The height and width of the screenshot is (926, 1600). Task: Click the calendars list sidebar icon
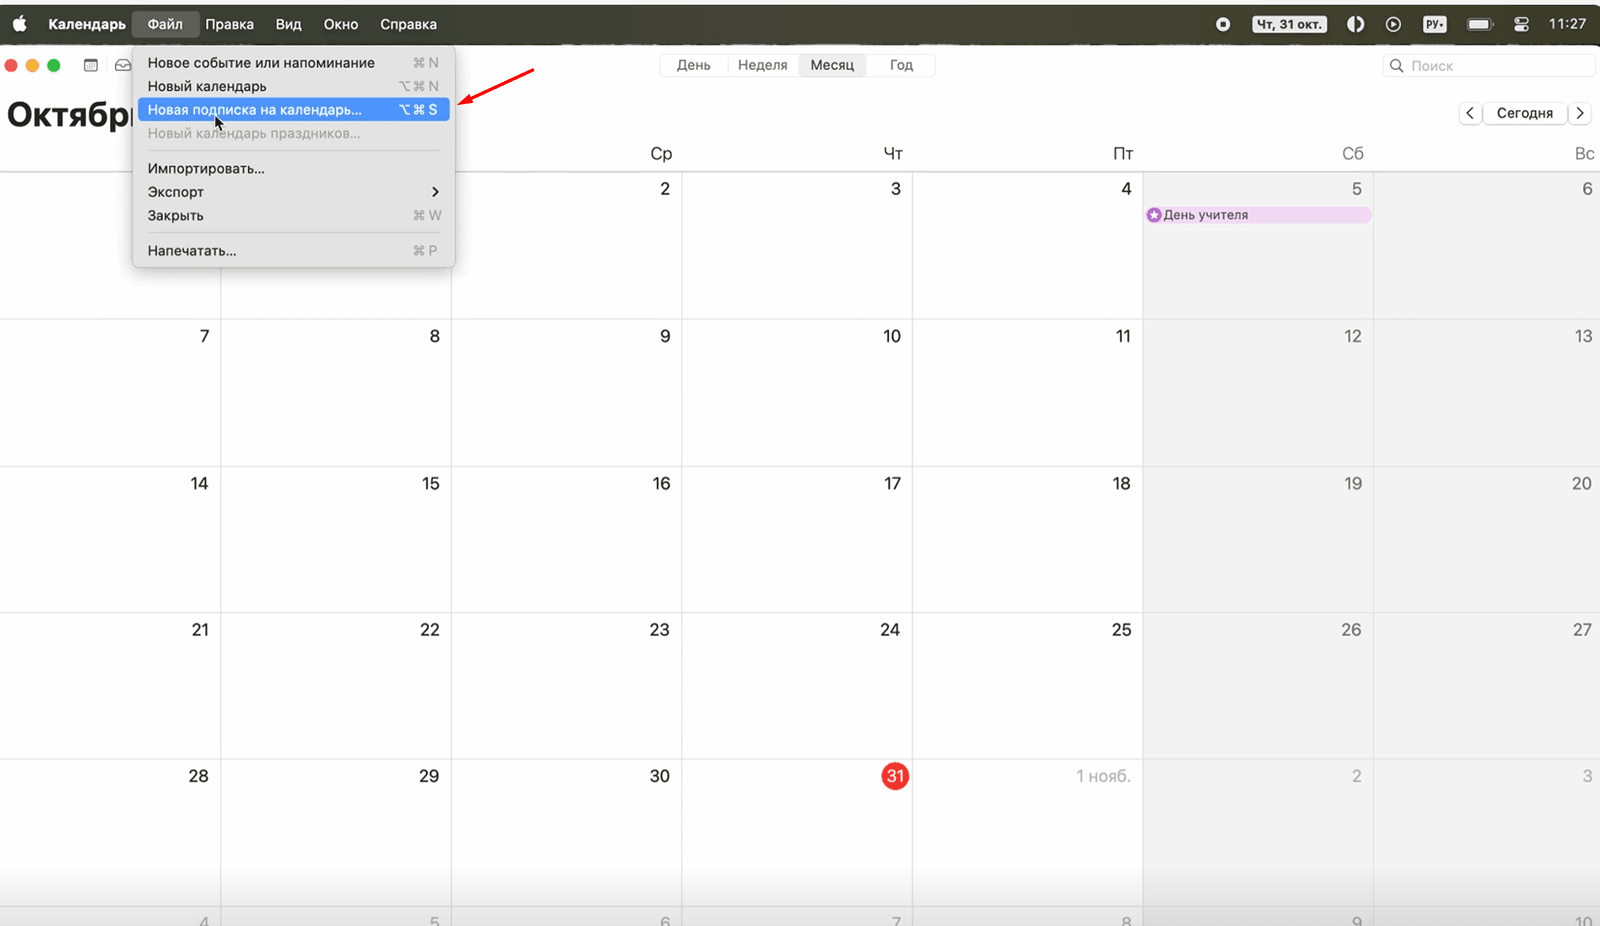click(91, 65)
